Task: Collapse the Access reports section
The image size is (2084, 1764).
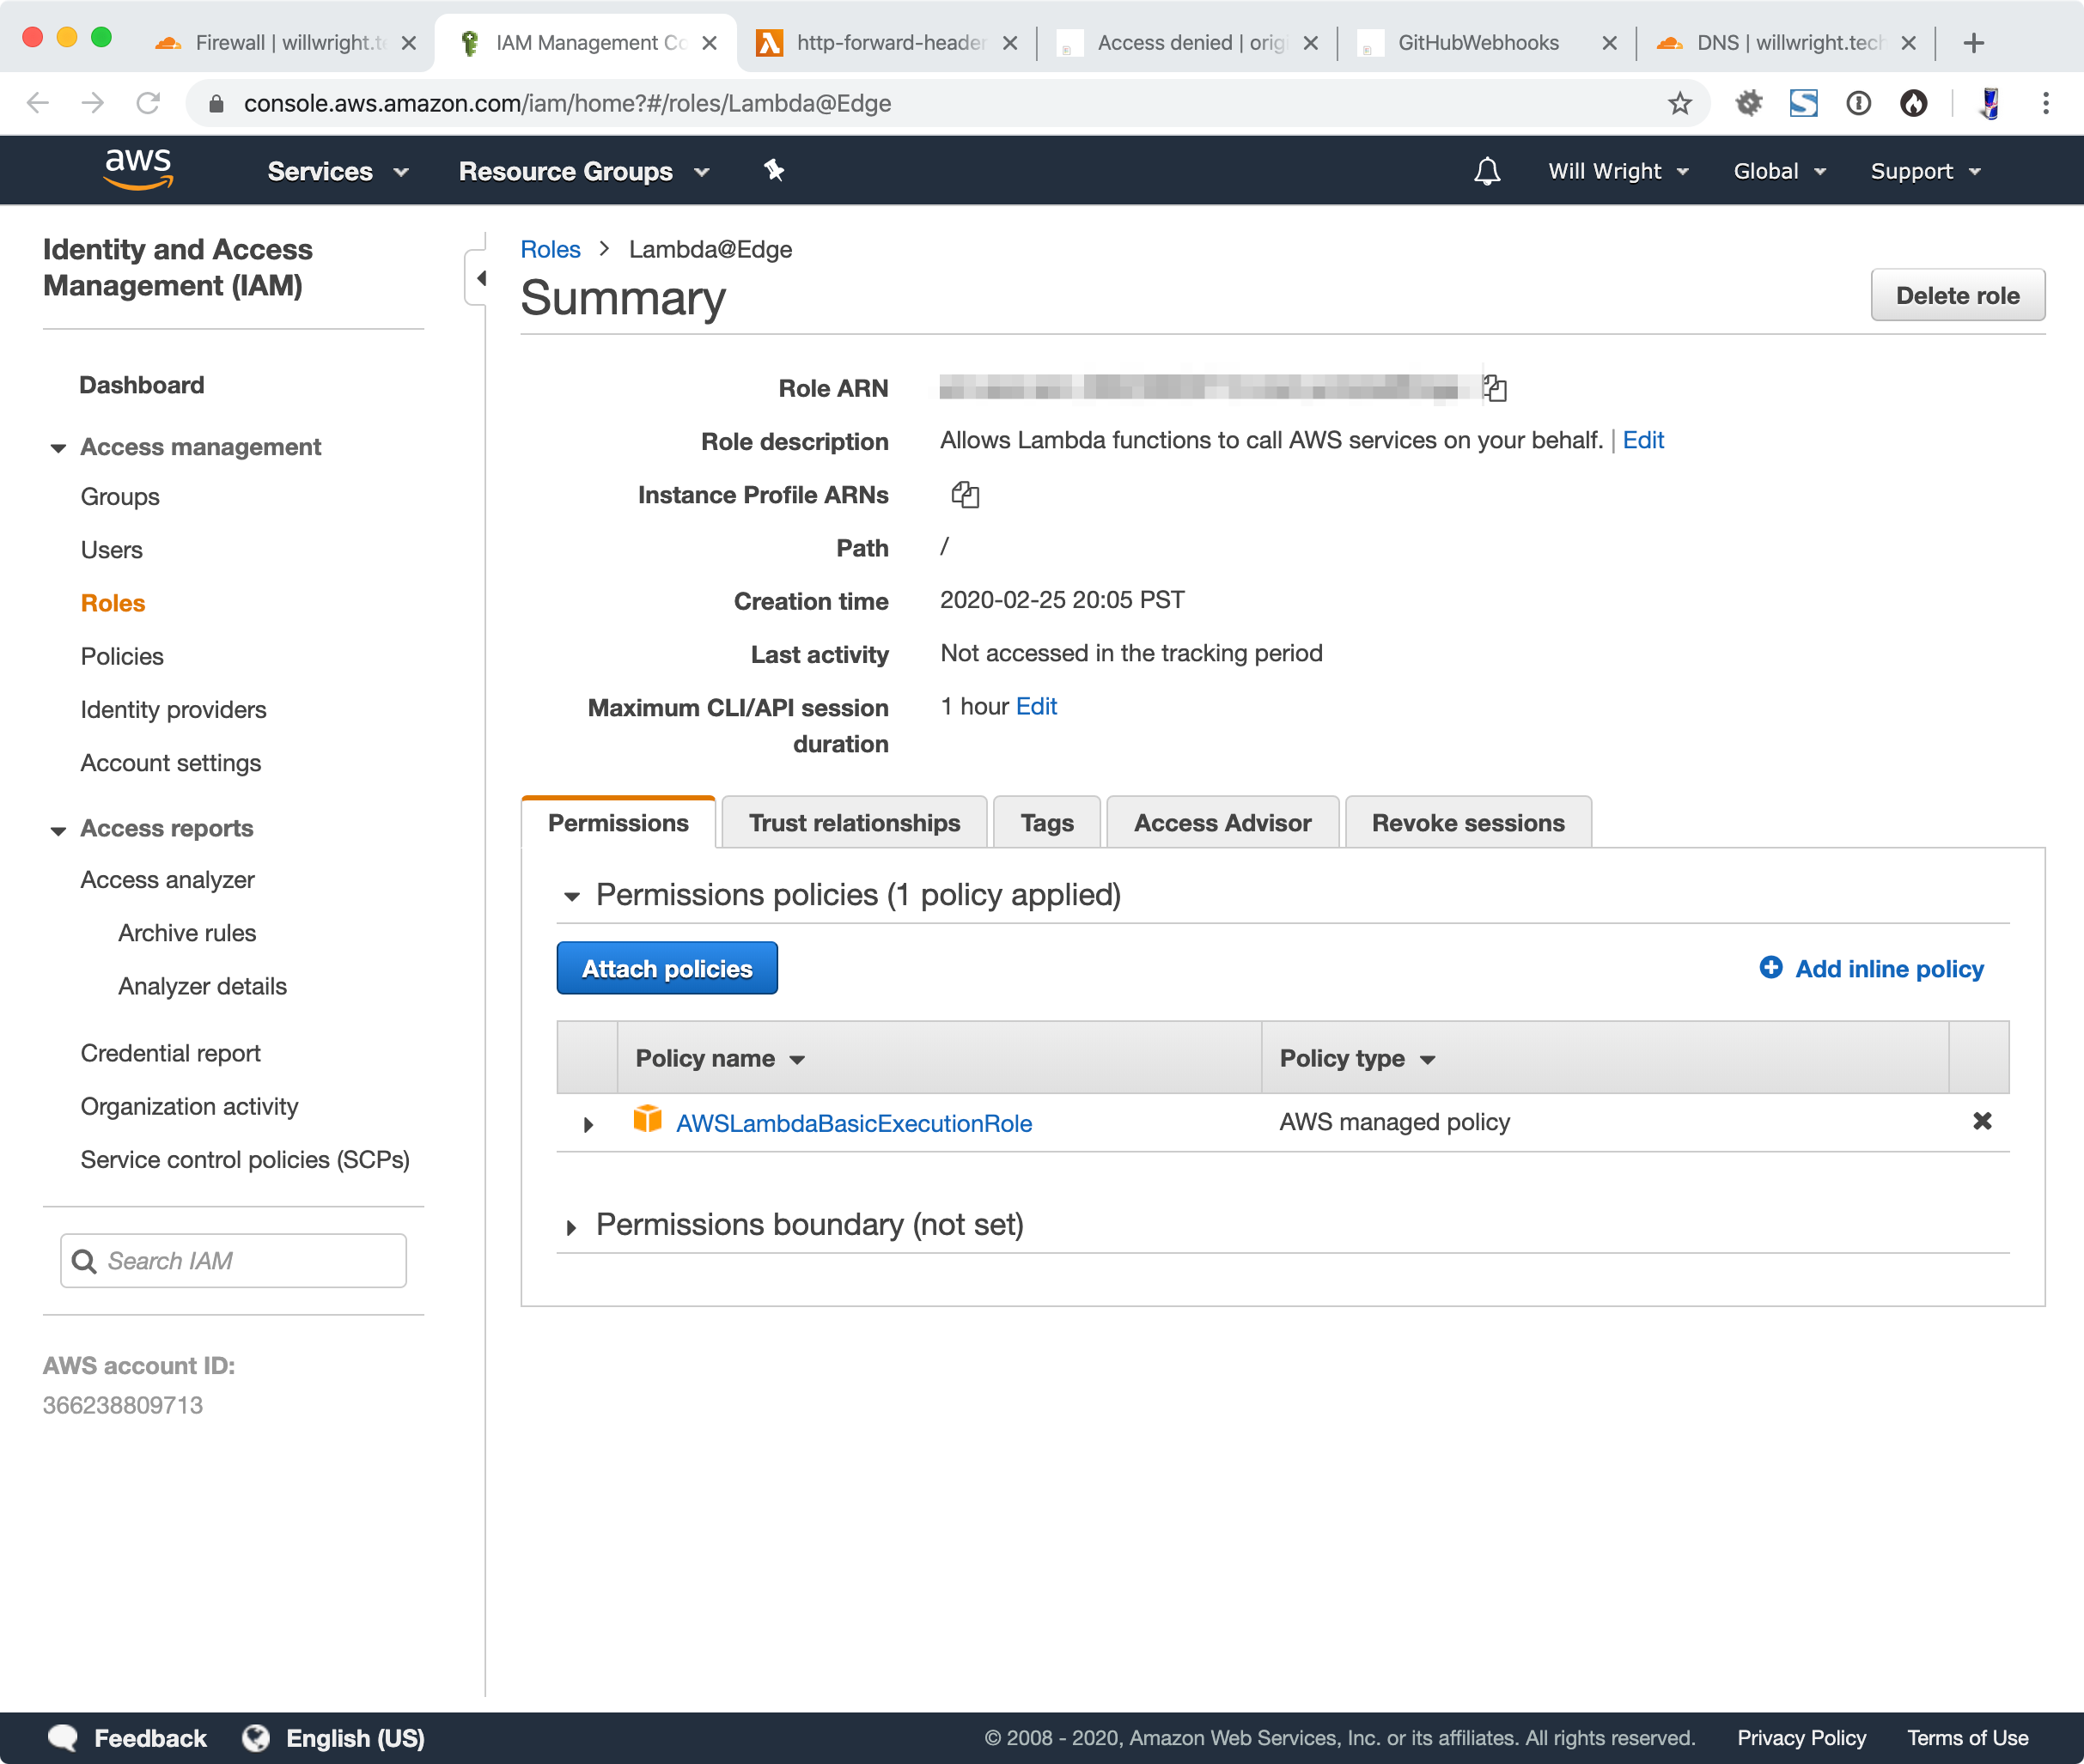Action: click(58, 830)
